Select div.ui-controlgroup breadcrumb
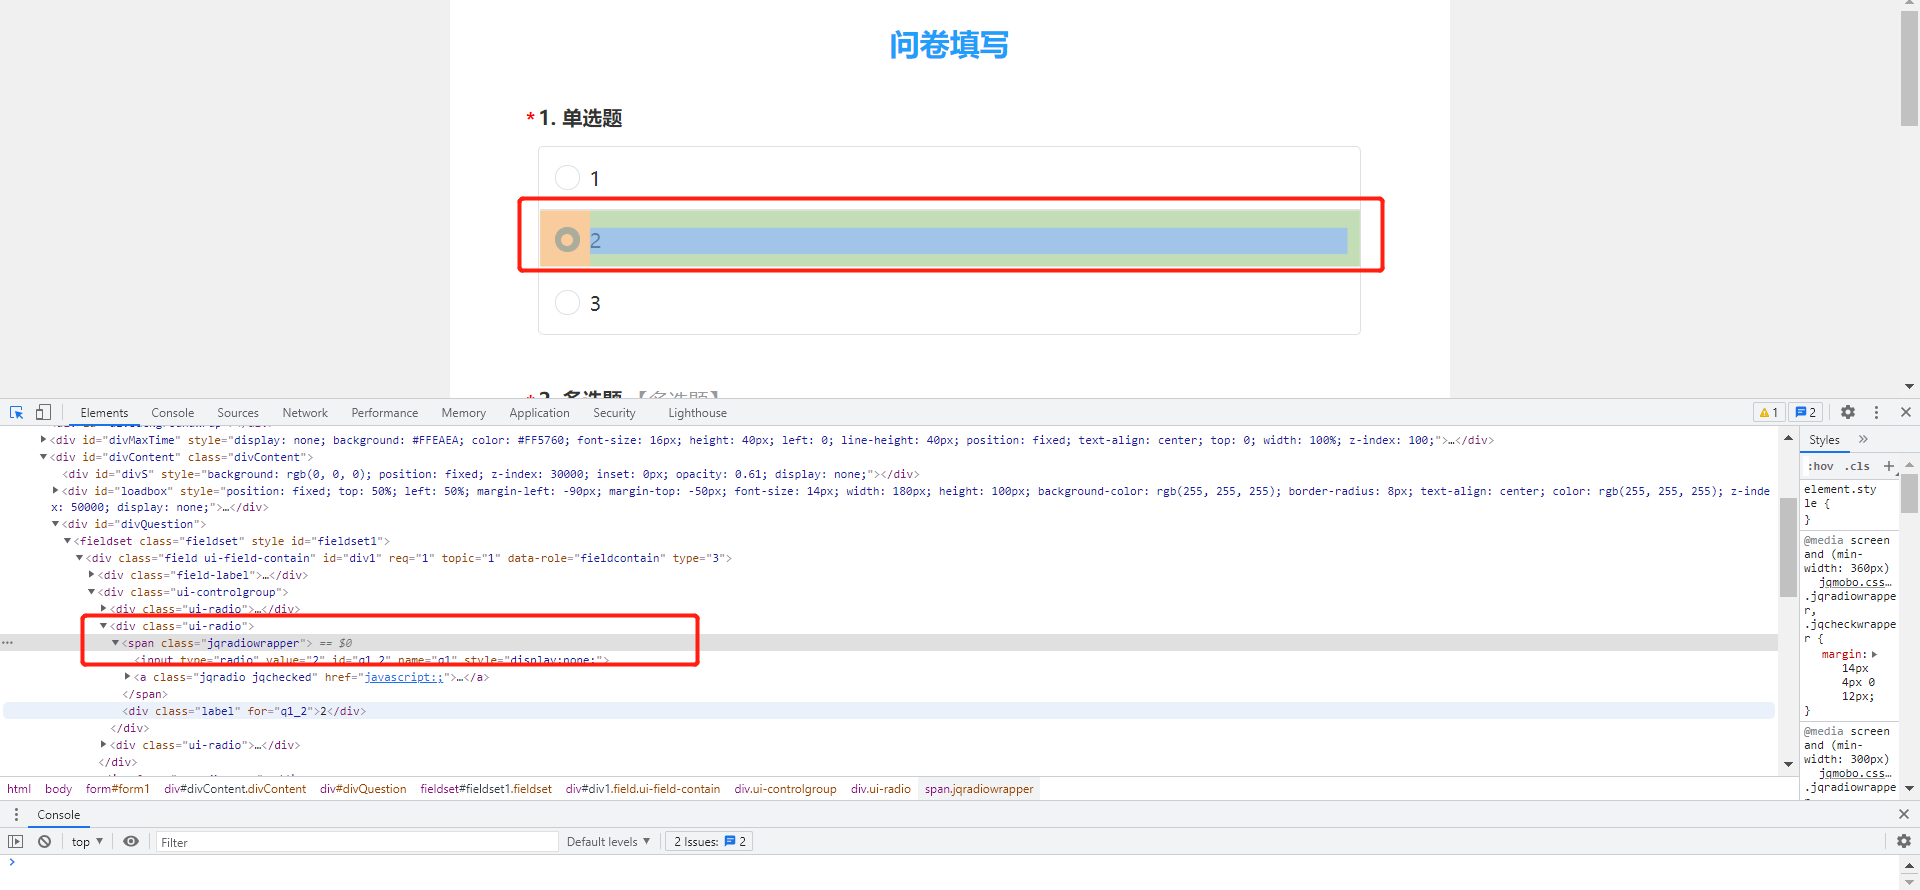The width and height of the screenshot is (1920, 890). [785, 788]
